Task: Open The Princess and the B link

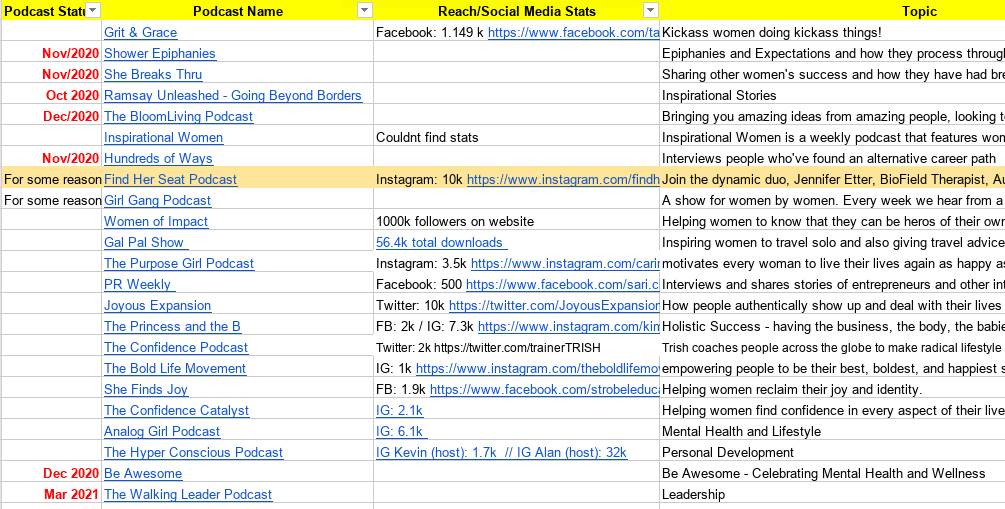Action: 172,326
